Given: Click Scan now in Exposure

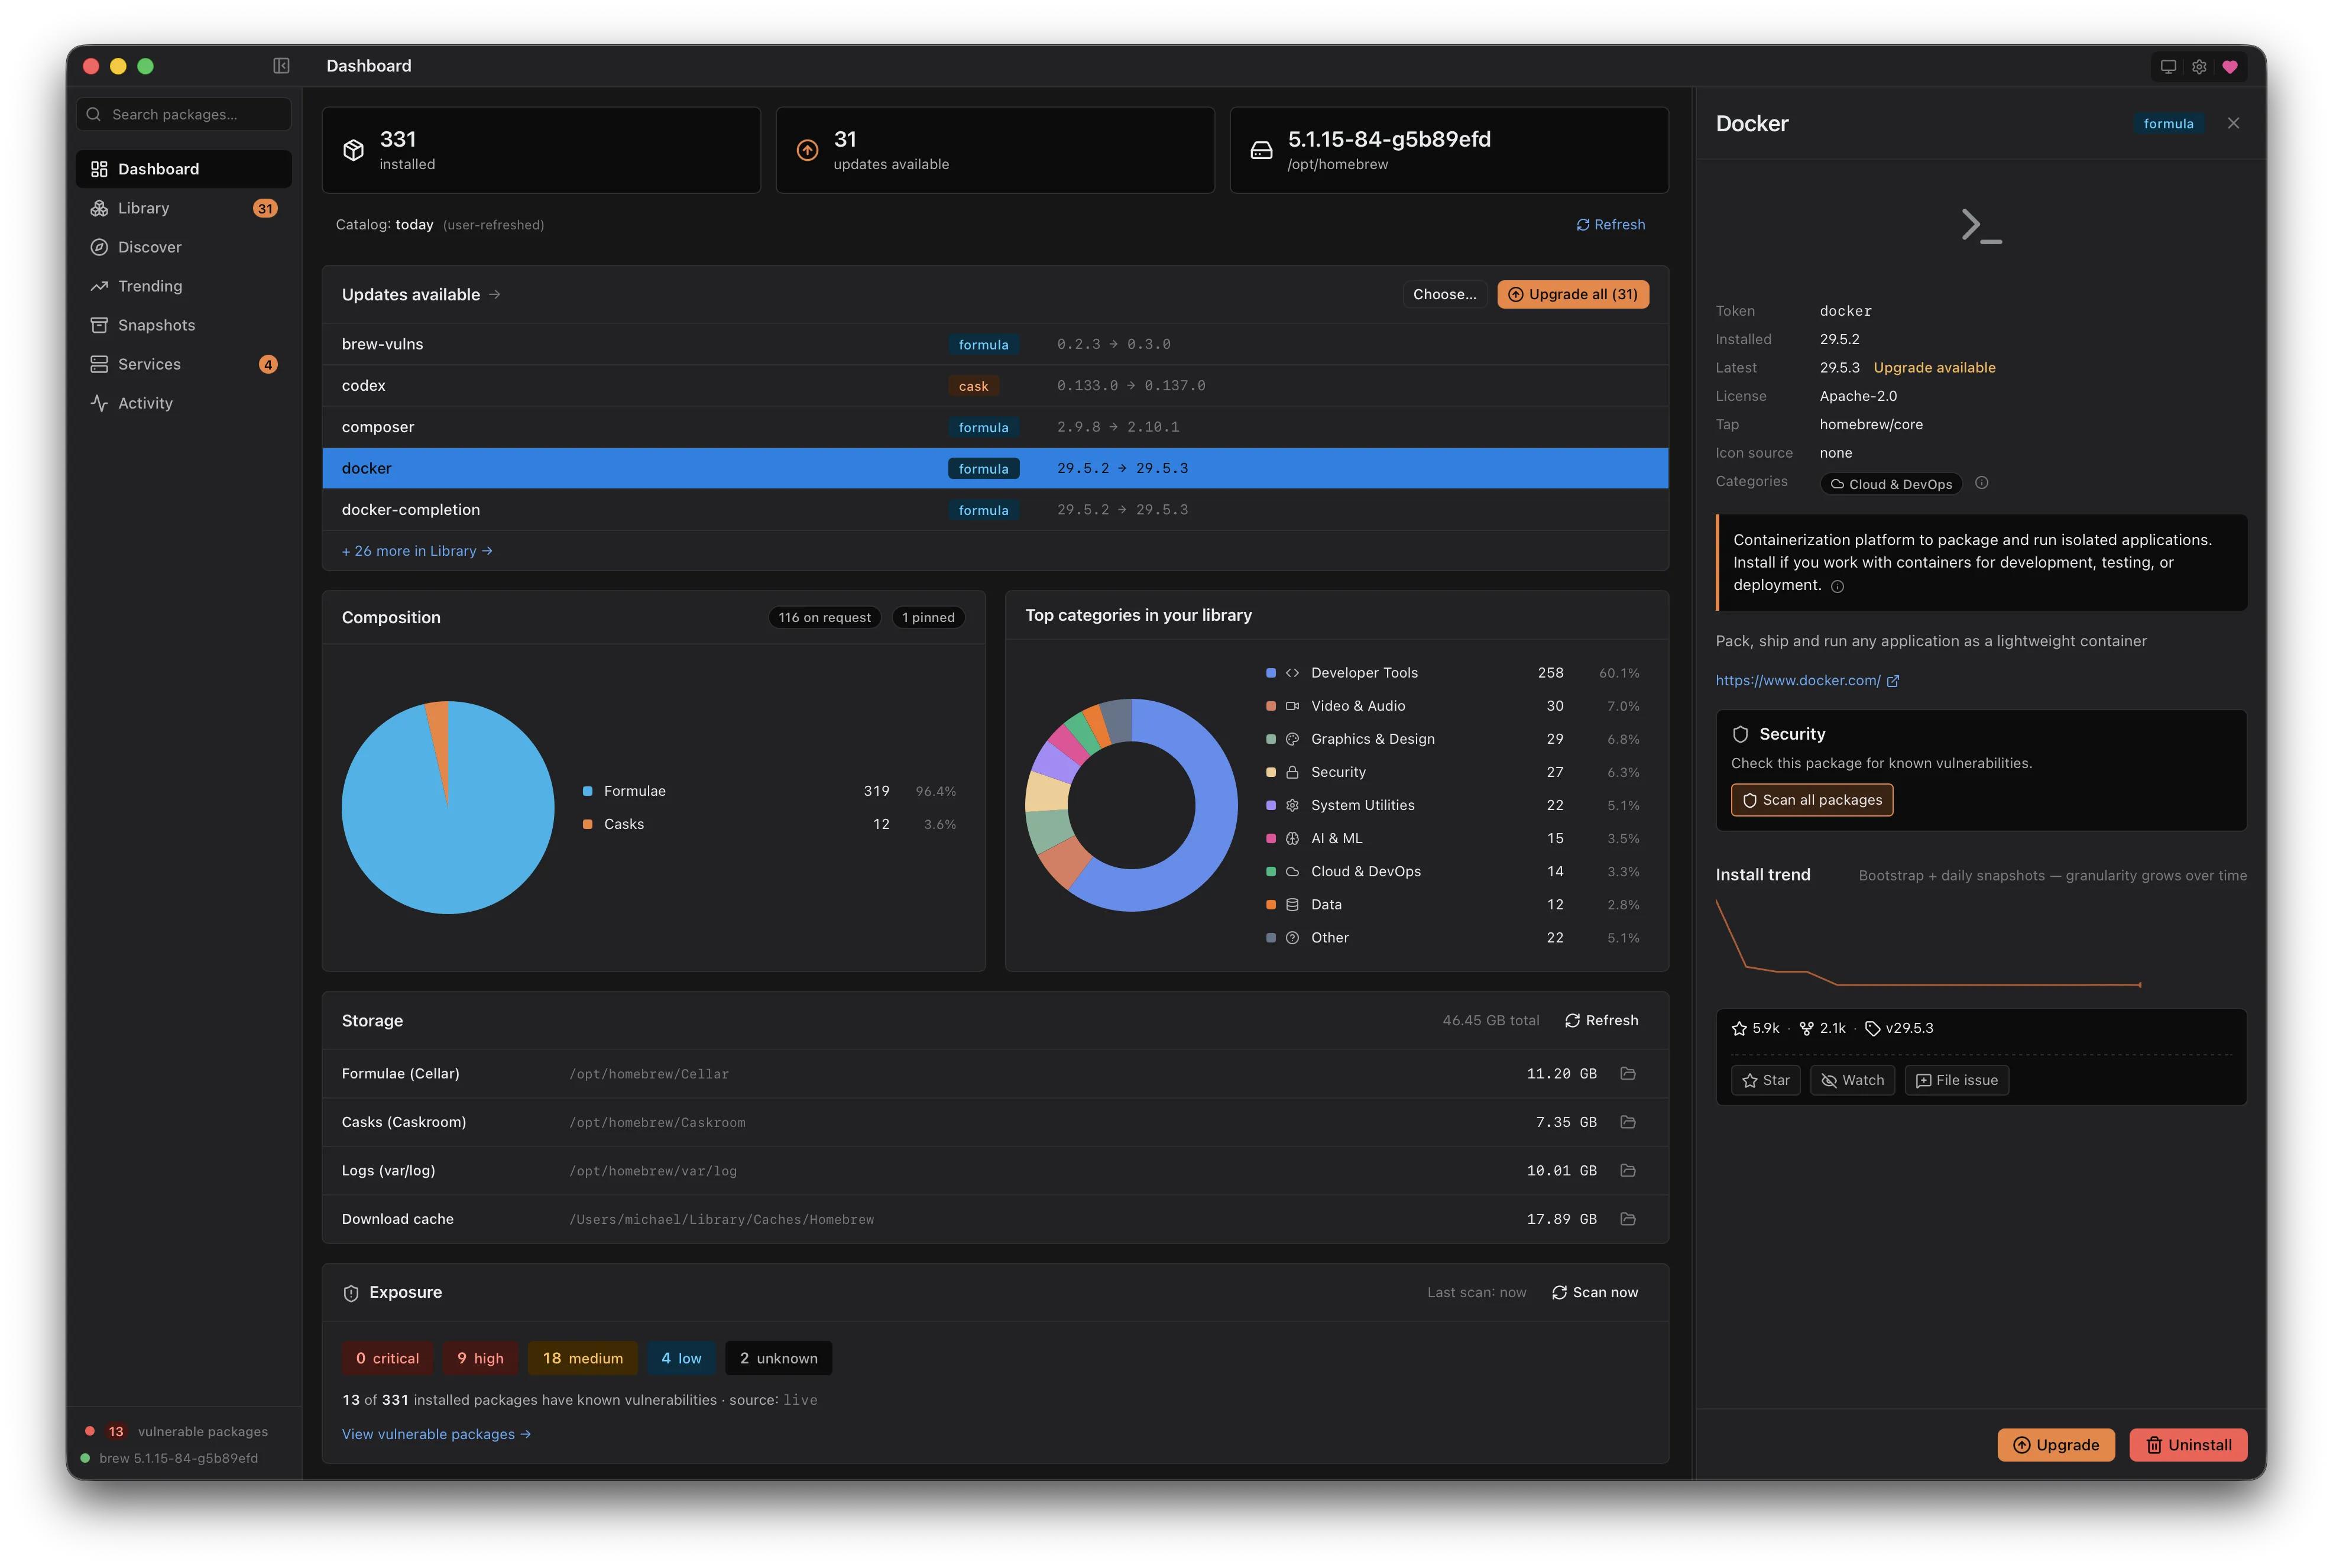Looking at the screenshot, I should (1594, 1292).
